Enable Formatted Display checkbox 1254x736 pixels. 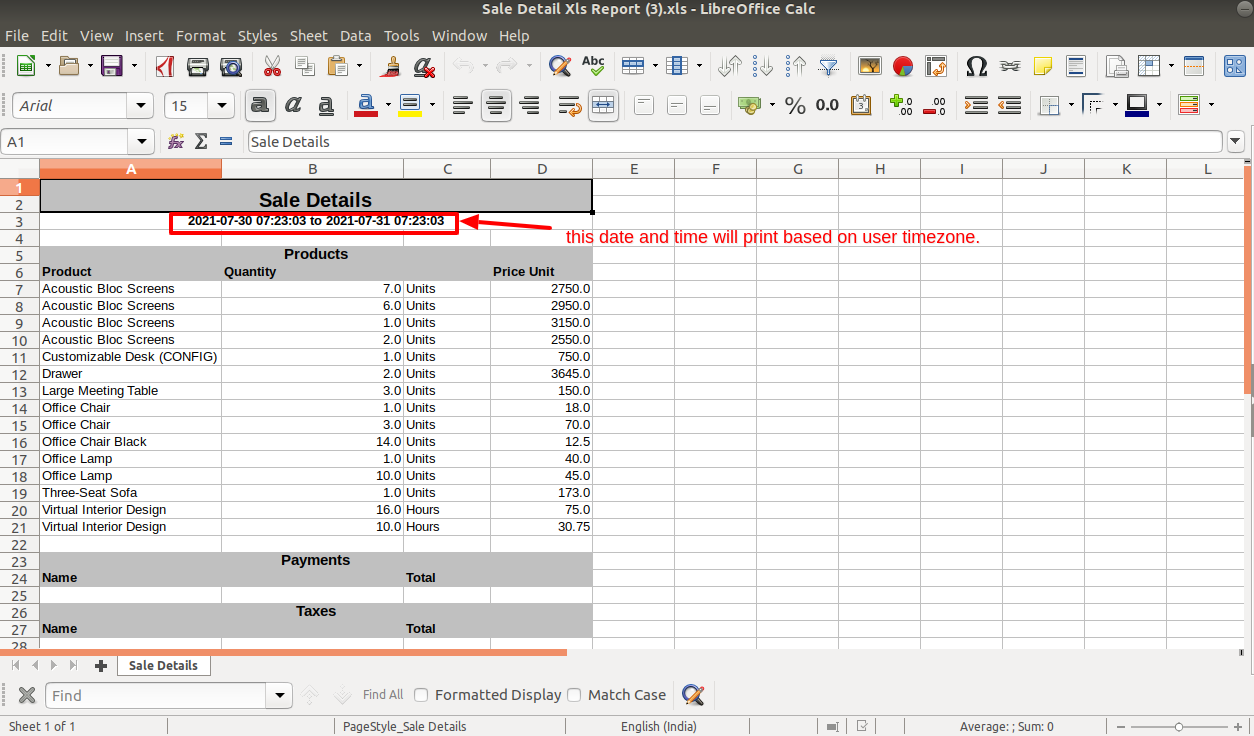(x=422, y=695)
